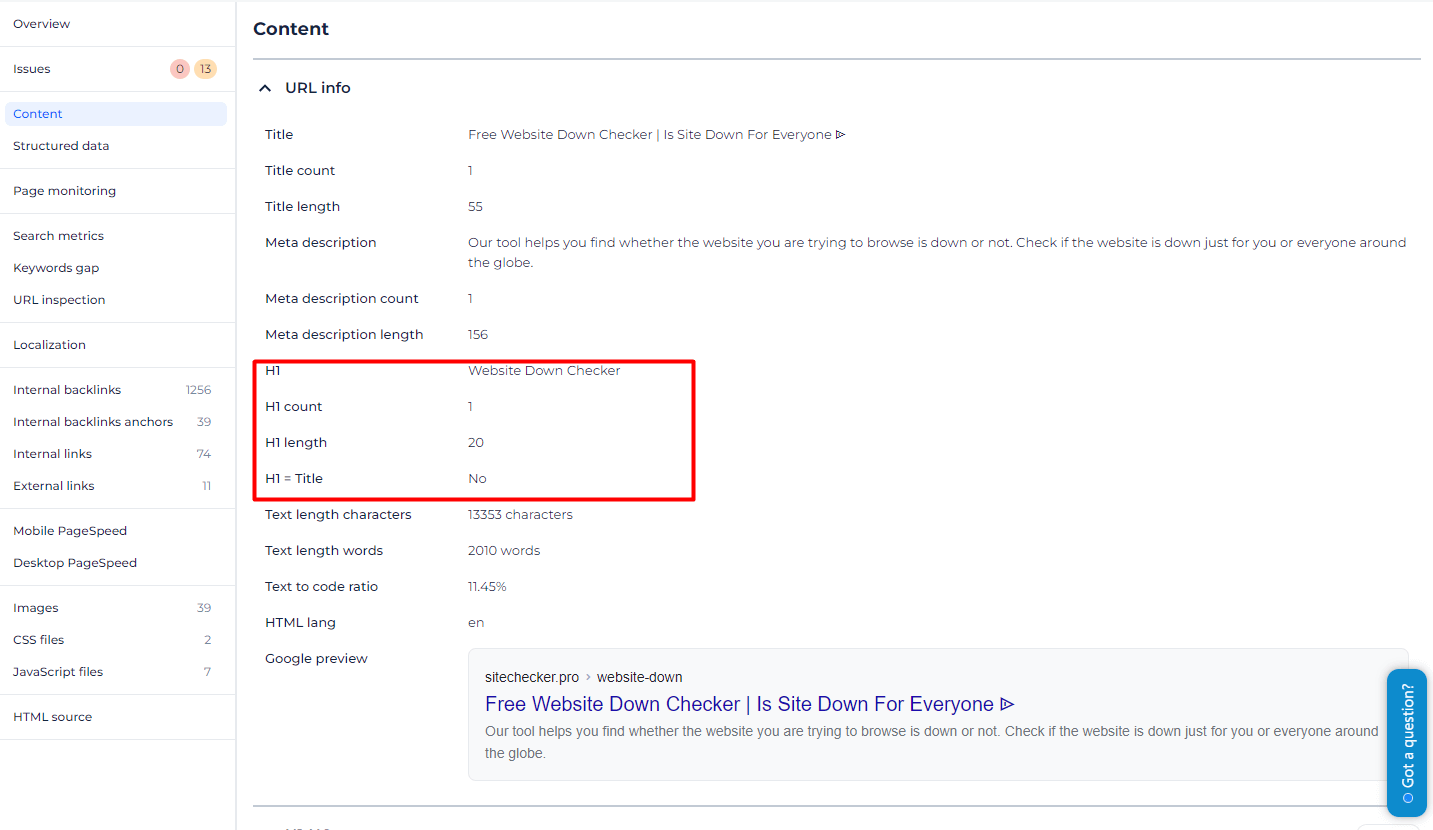Click the Google preview description snippet
Viewport: 1433px width, 830px height.
931,742
